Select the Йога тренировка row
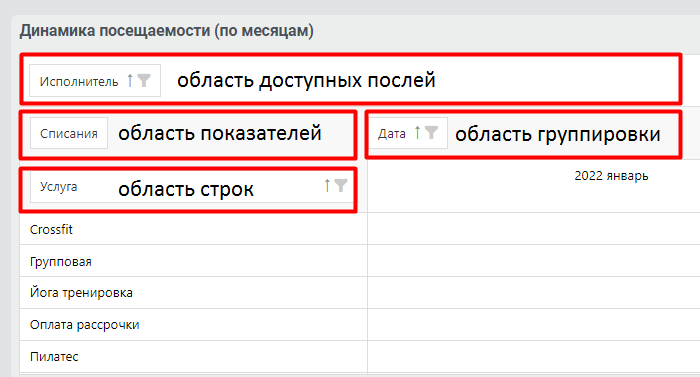 [x=193, y=293]
